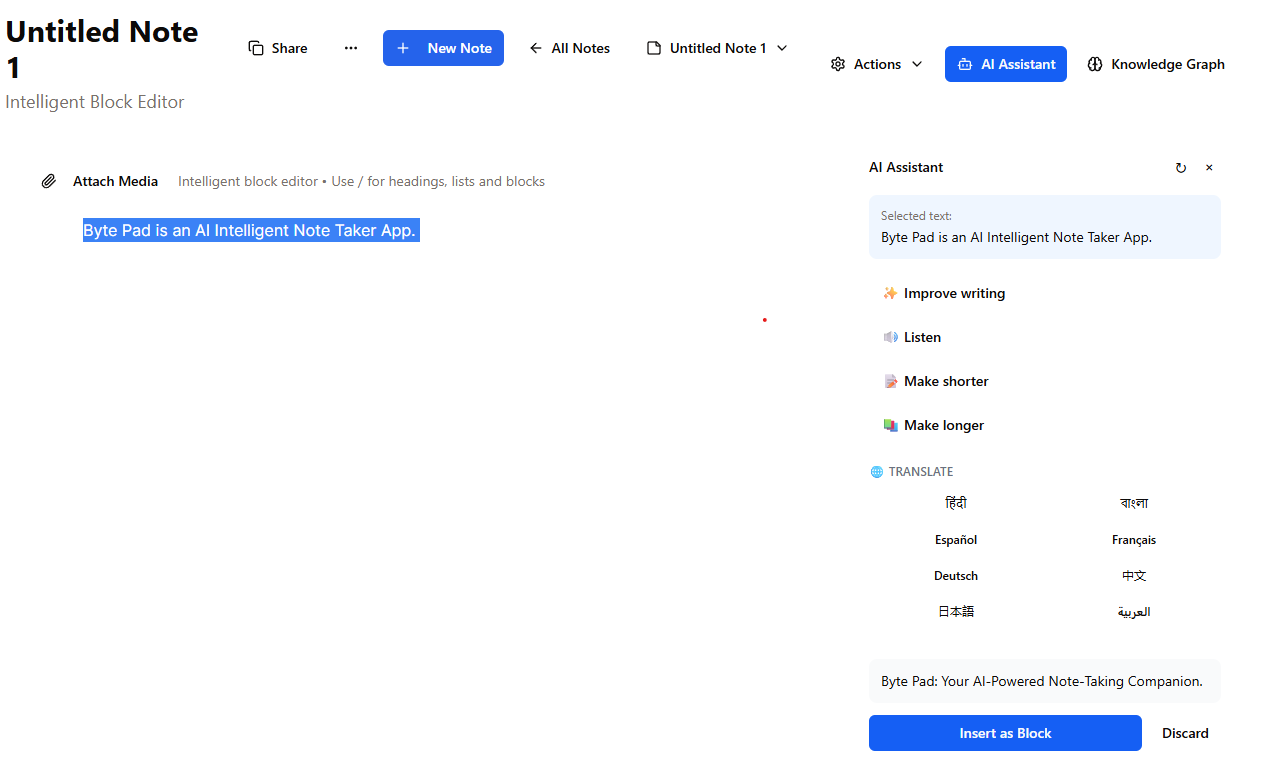Translate to Hindi (हिंदी)
1269x778 pixels.
tap(956, 503)
